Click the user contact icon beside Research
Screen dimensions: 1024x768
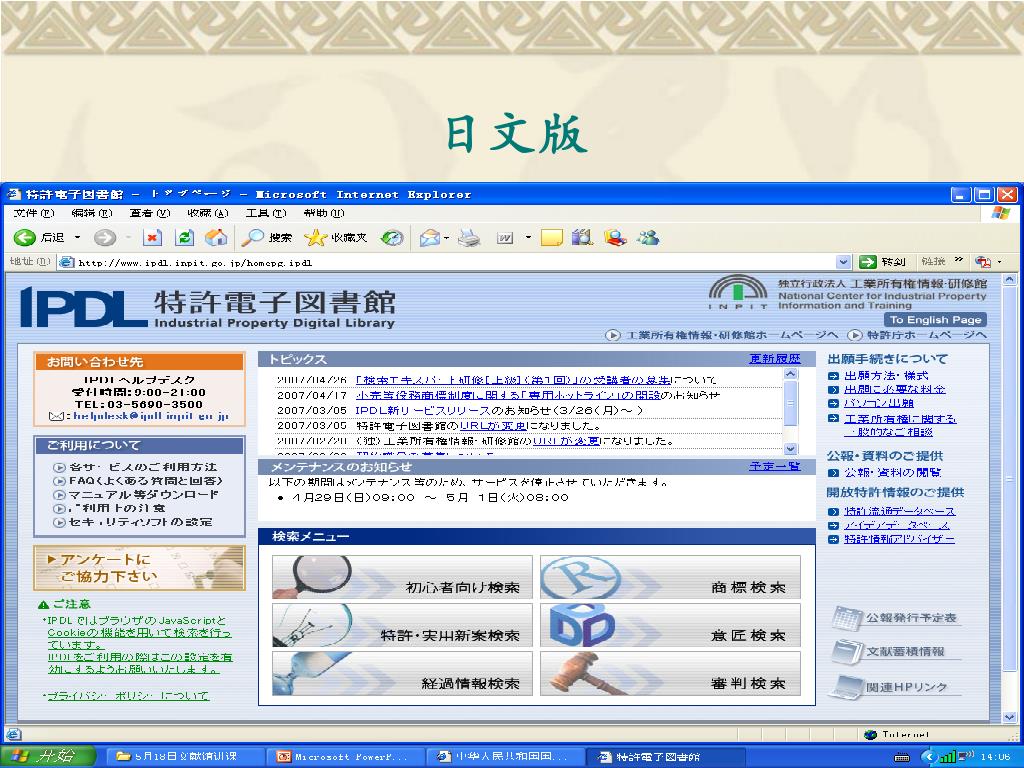coord(615,238)
